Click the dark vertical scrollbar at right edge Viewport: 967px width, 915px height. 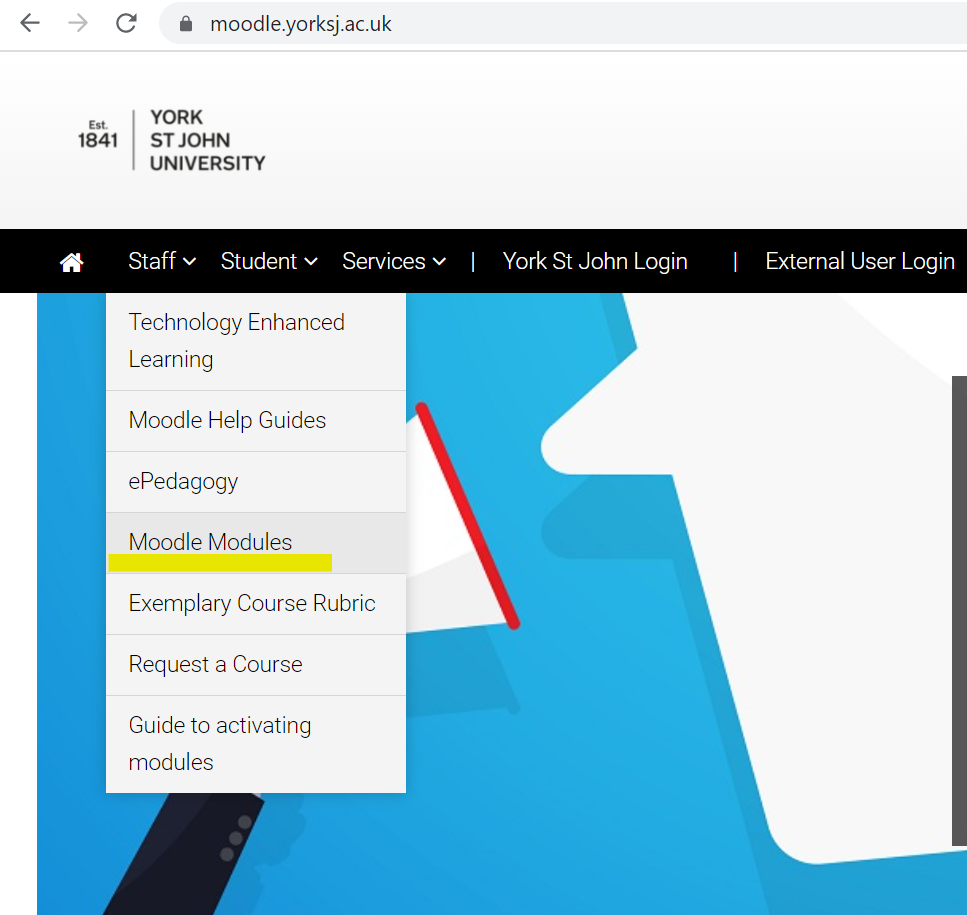pos(960,610)
